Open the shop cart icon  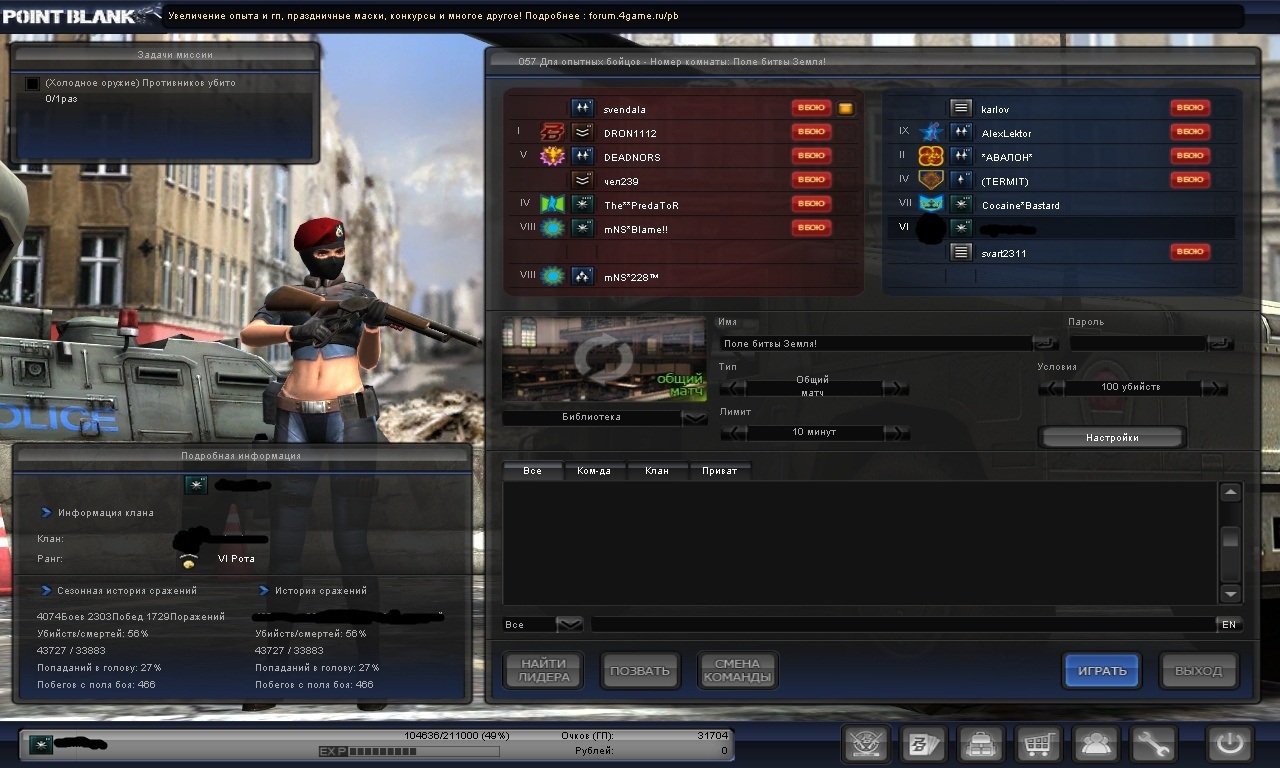coord(1038,744)
